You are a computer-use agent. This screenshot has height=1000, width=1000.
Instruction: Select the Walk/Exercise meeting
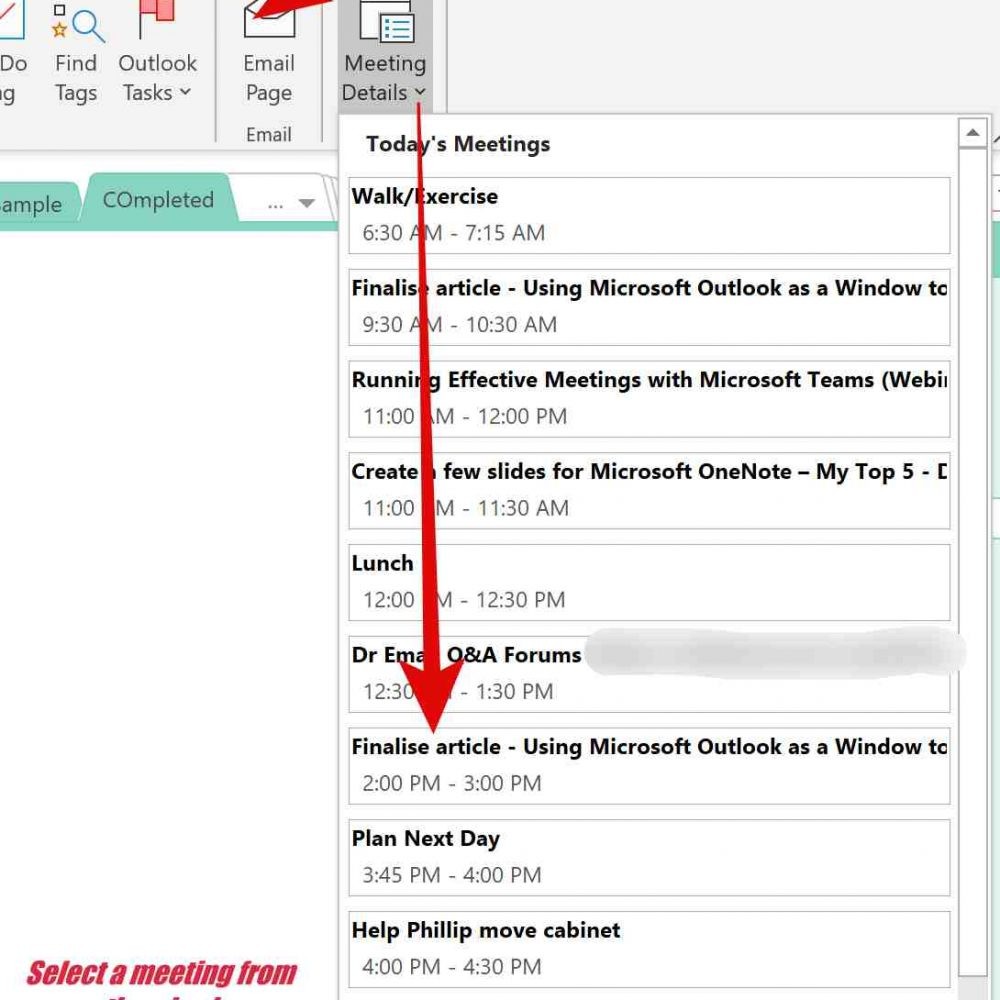[649, 216]
